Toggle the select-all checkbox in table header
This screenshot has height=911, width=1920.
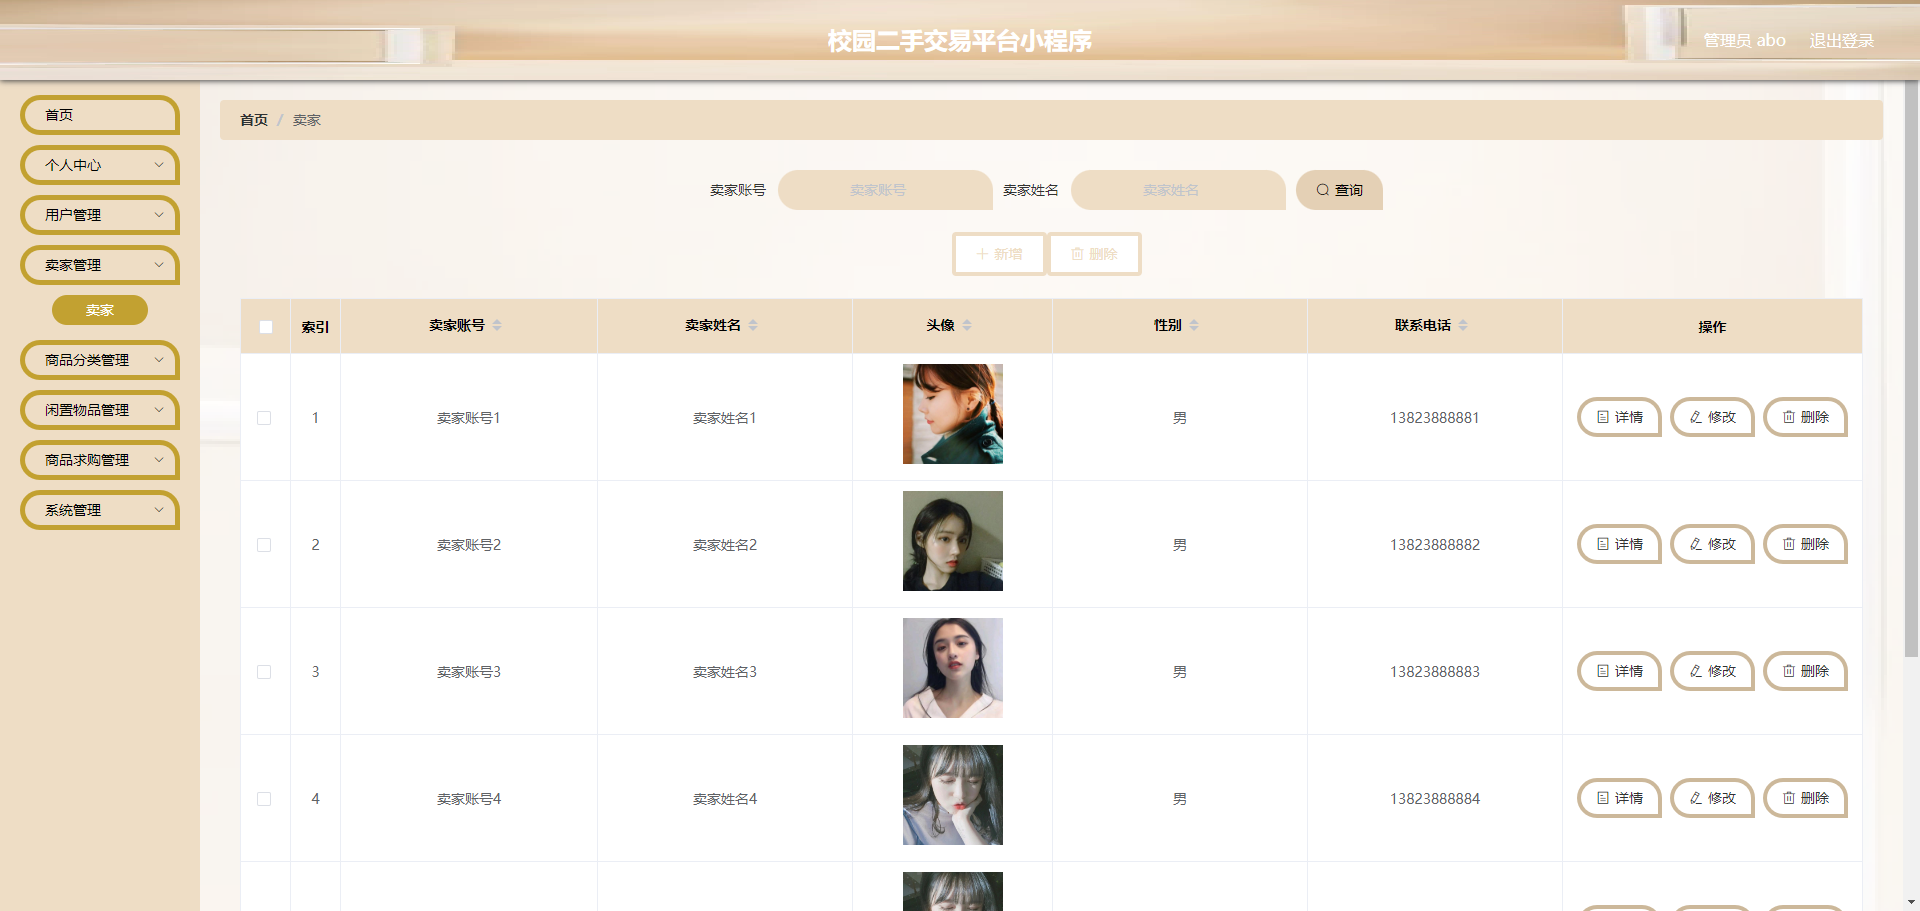266,327
